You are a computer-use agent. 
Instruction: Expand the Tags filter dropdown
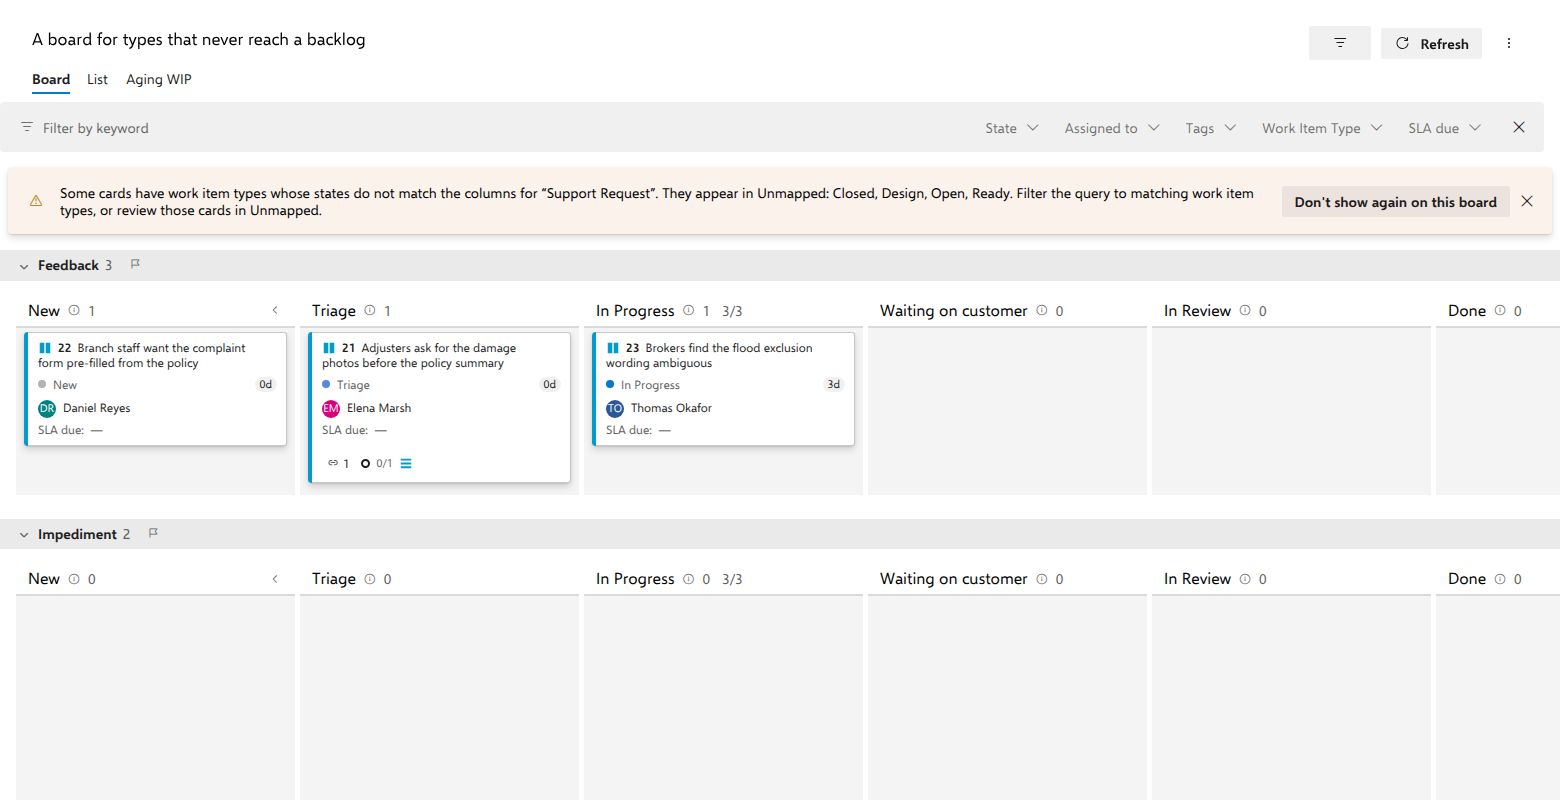click(1211, 128)
